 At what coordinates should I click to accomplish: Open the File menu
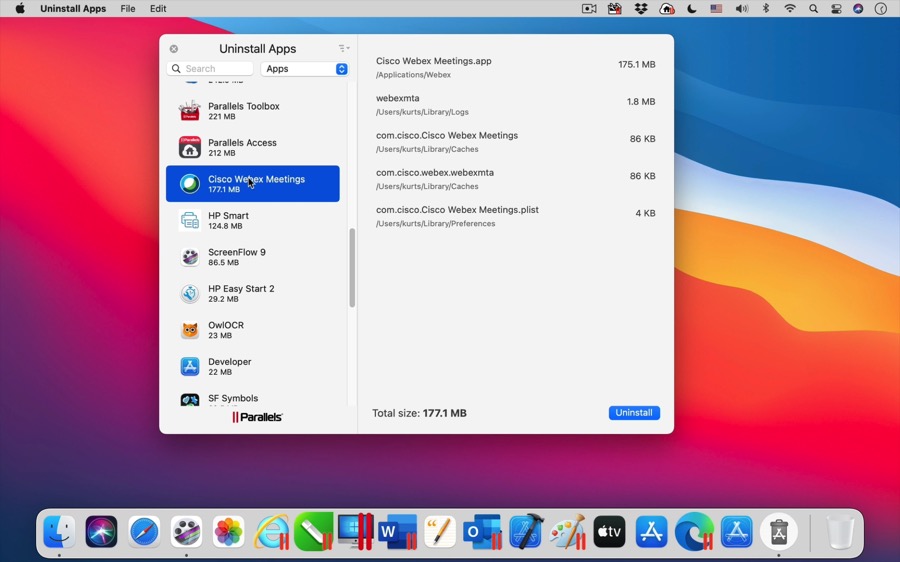[x=128, y=9]
